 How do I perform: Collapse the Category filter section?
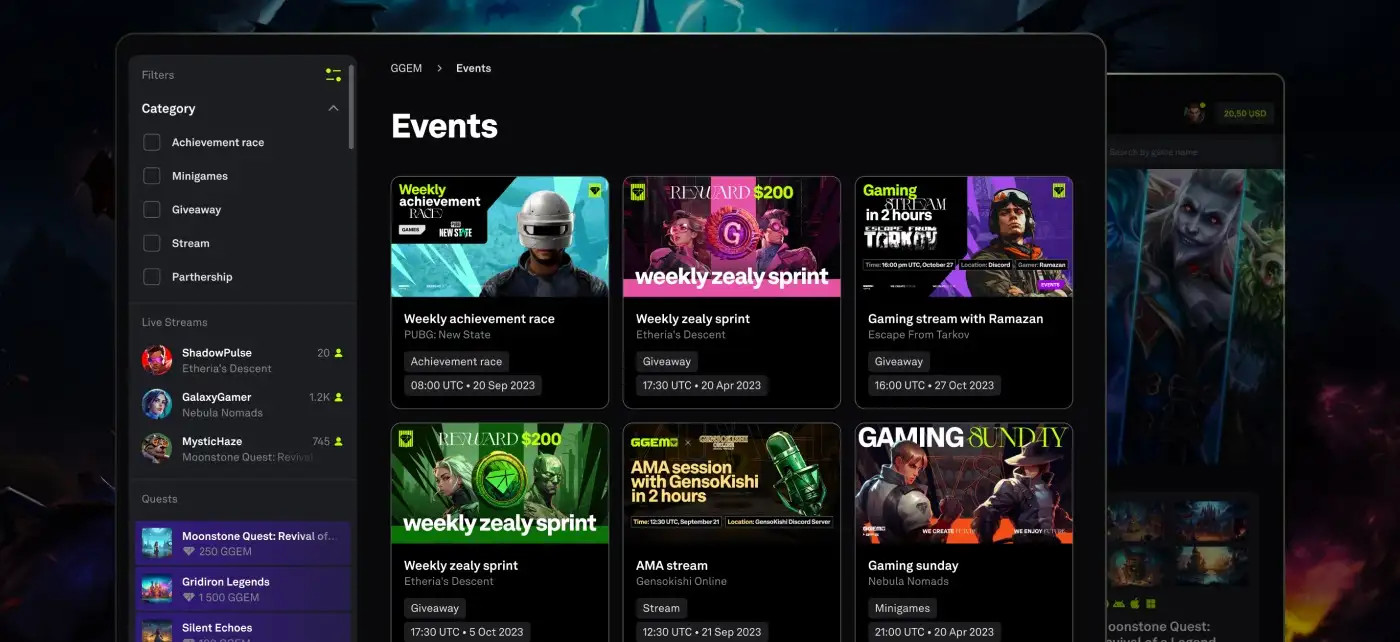click(333, 108)
